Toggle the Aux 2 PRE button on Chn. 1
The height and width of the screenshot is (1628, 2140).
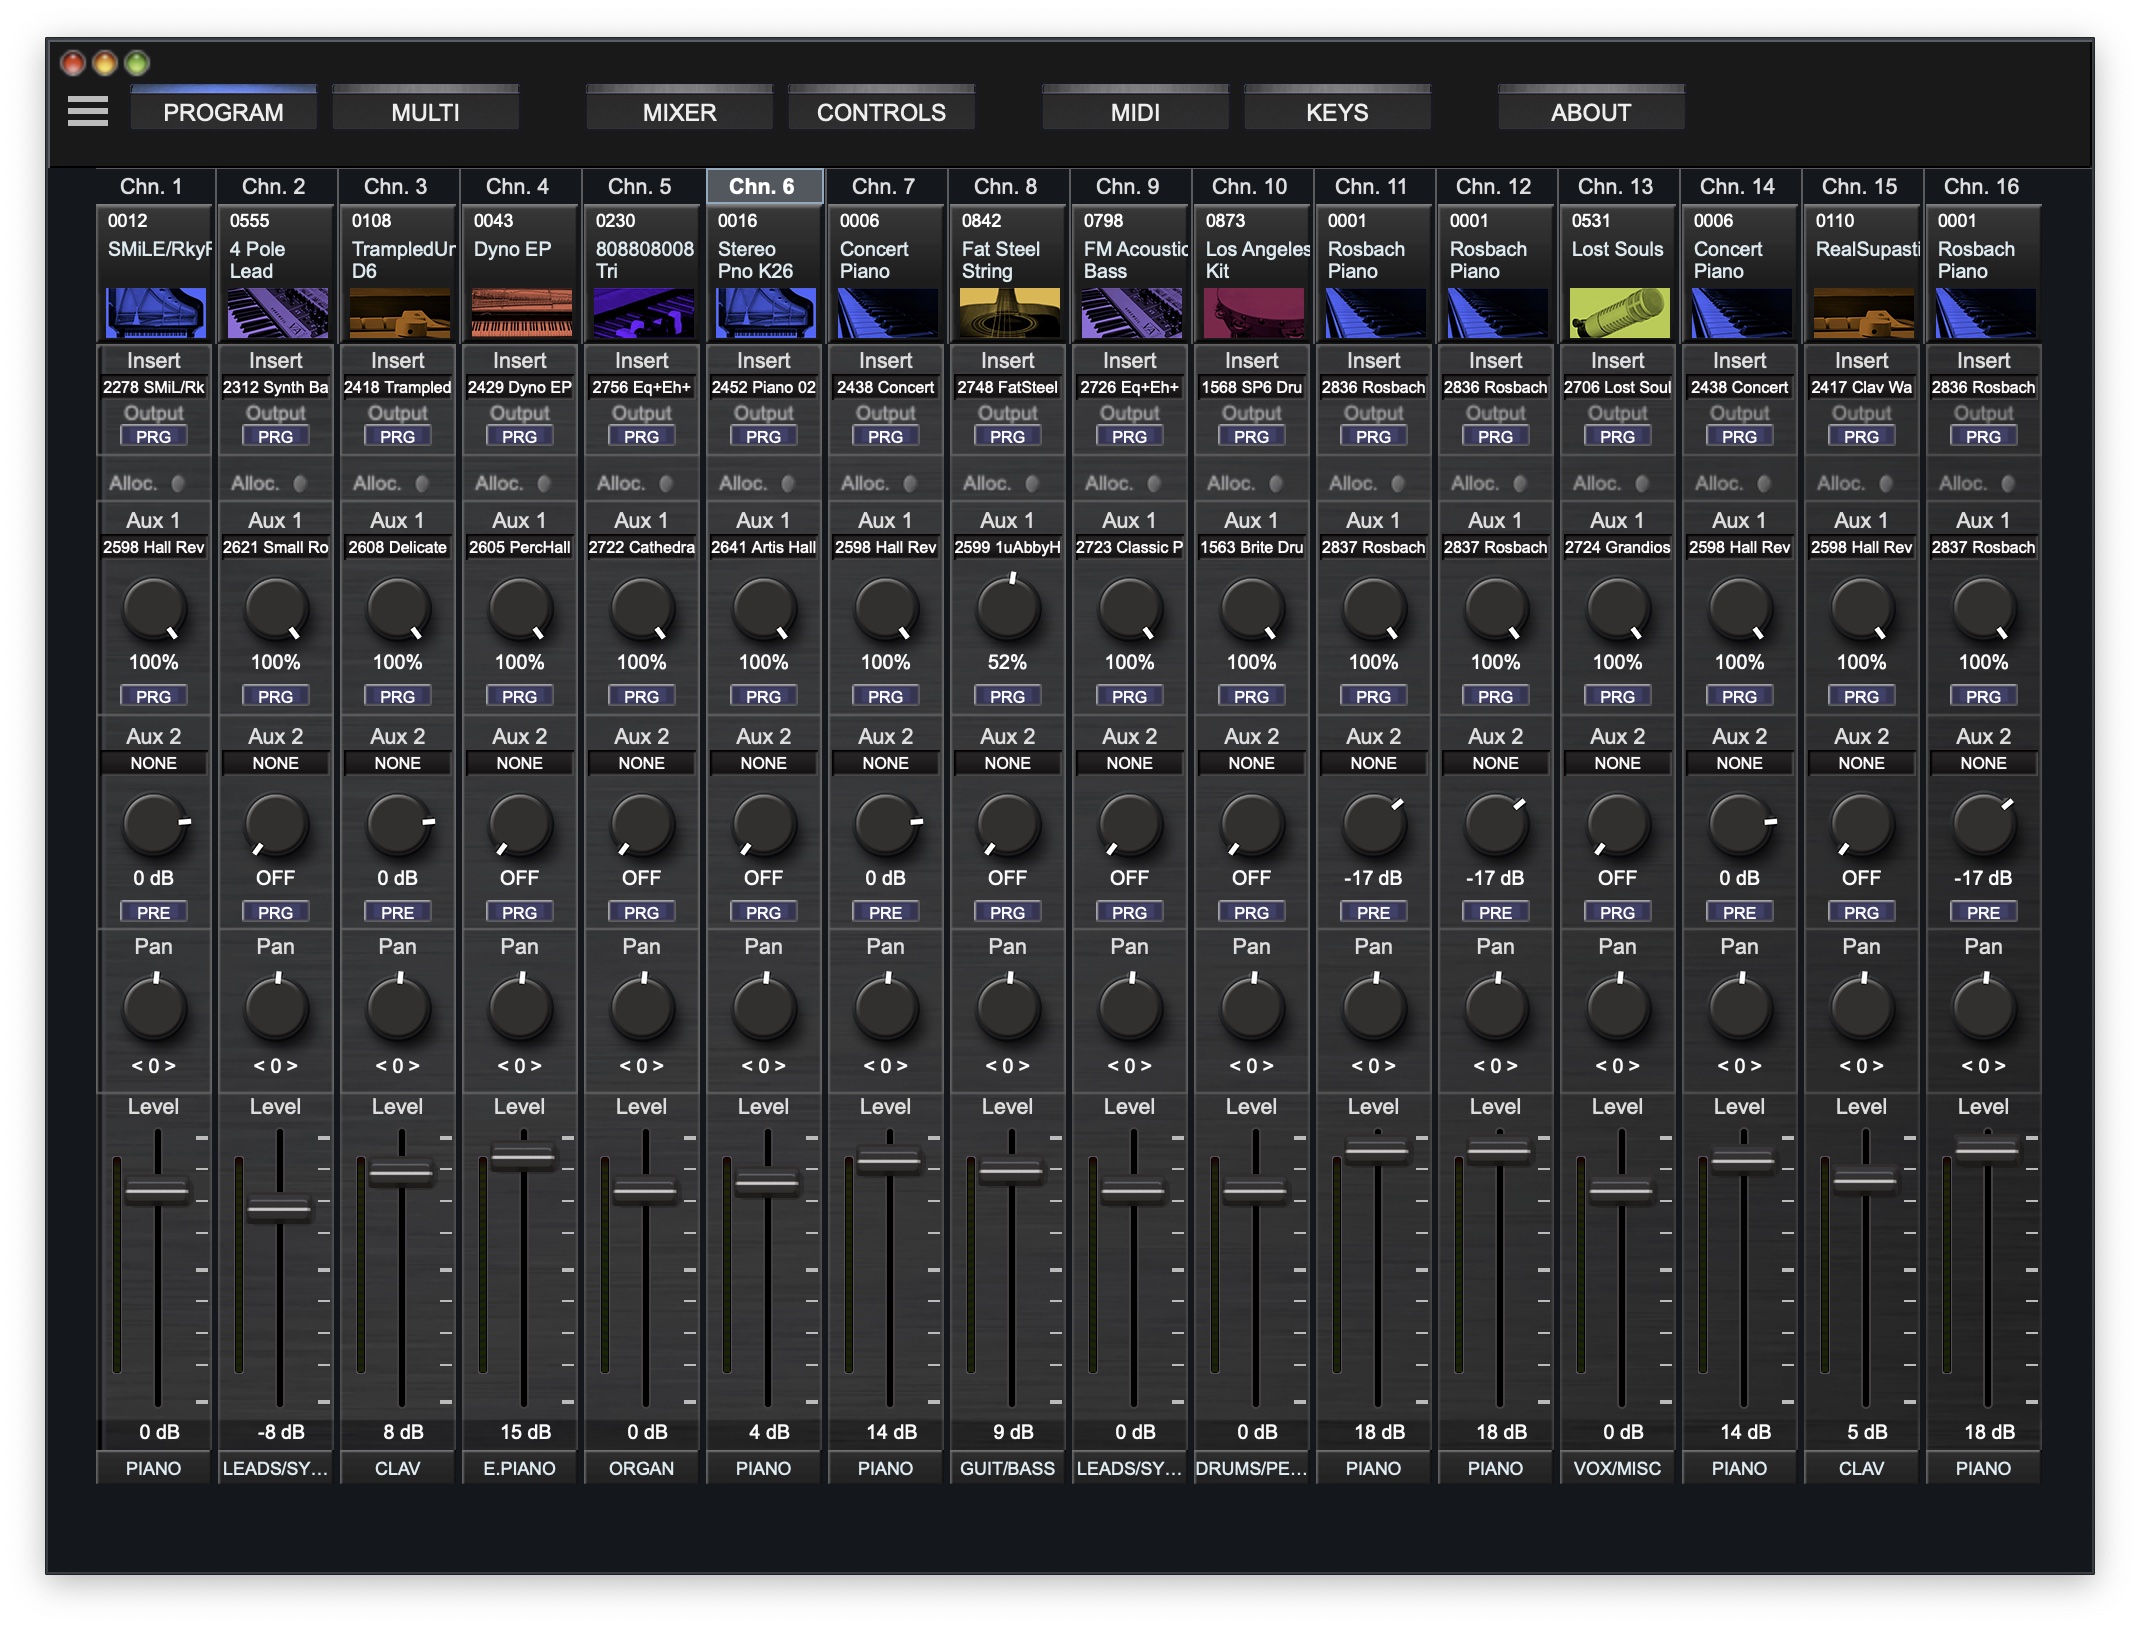pyautogui.click(x=153, y=912)
